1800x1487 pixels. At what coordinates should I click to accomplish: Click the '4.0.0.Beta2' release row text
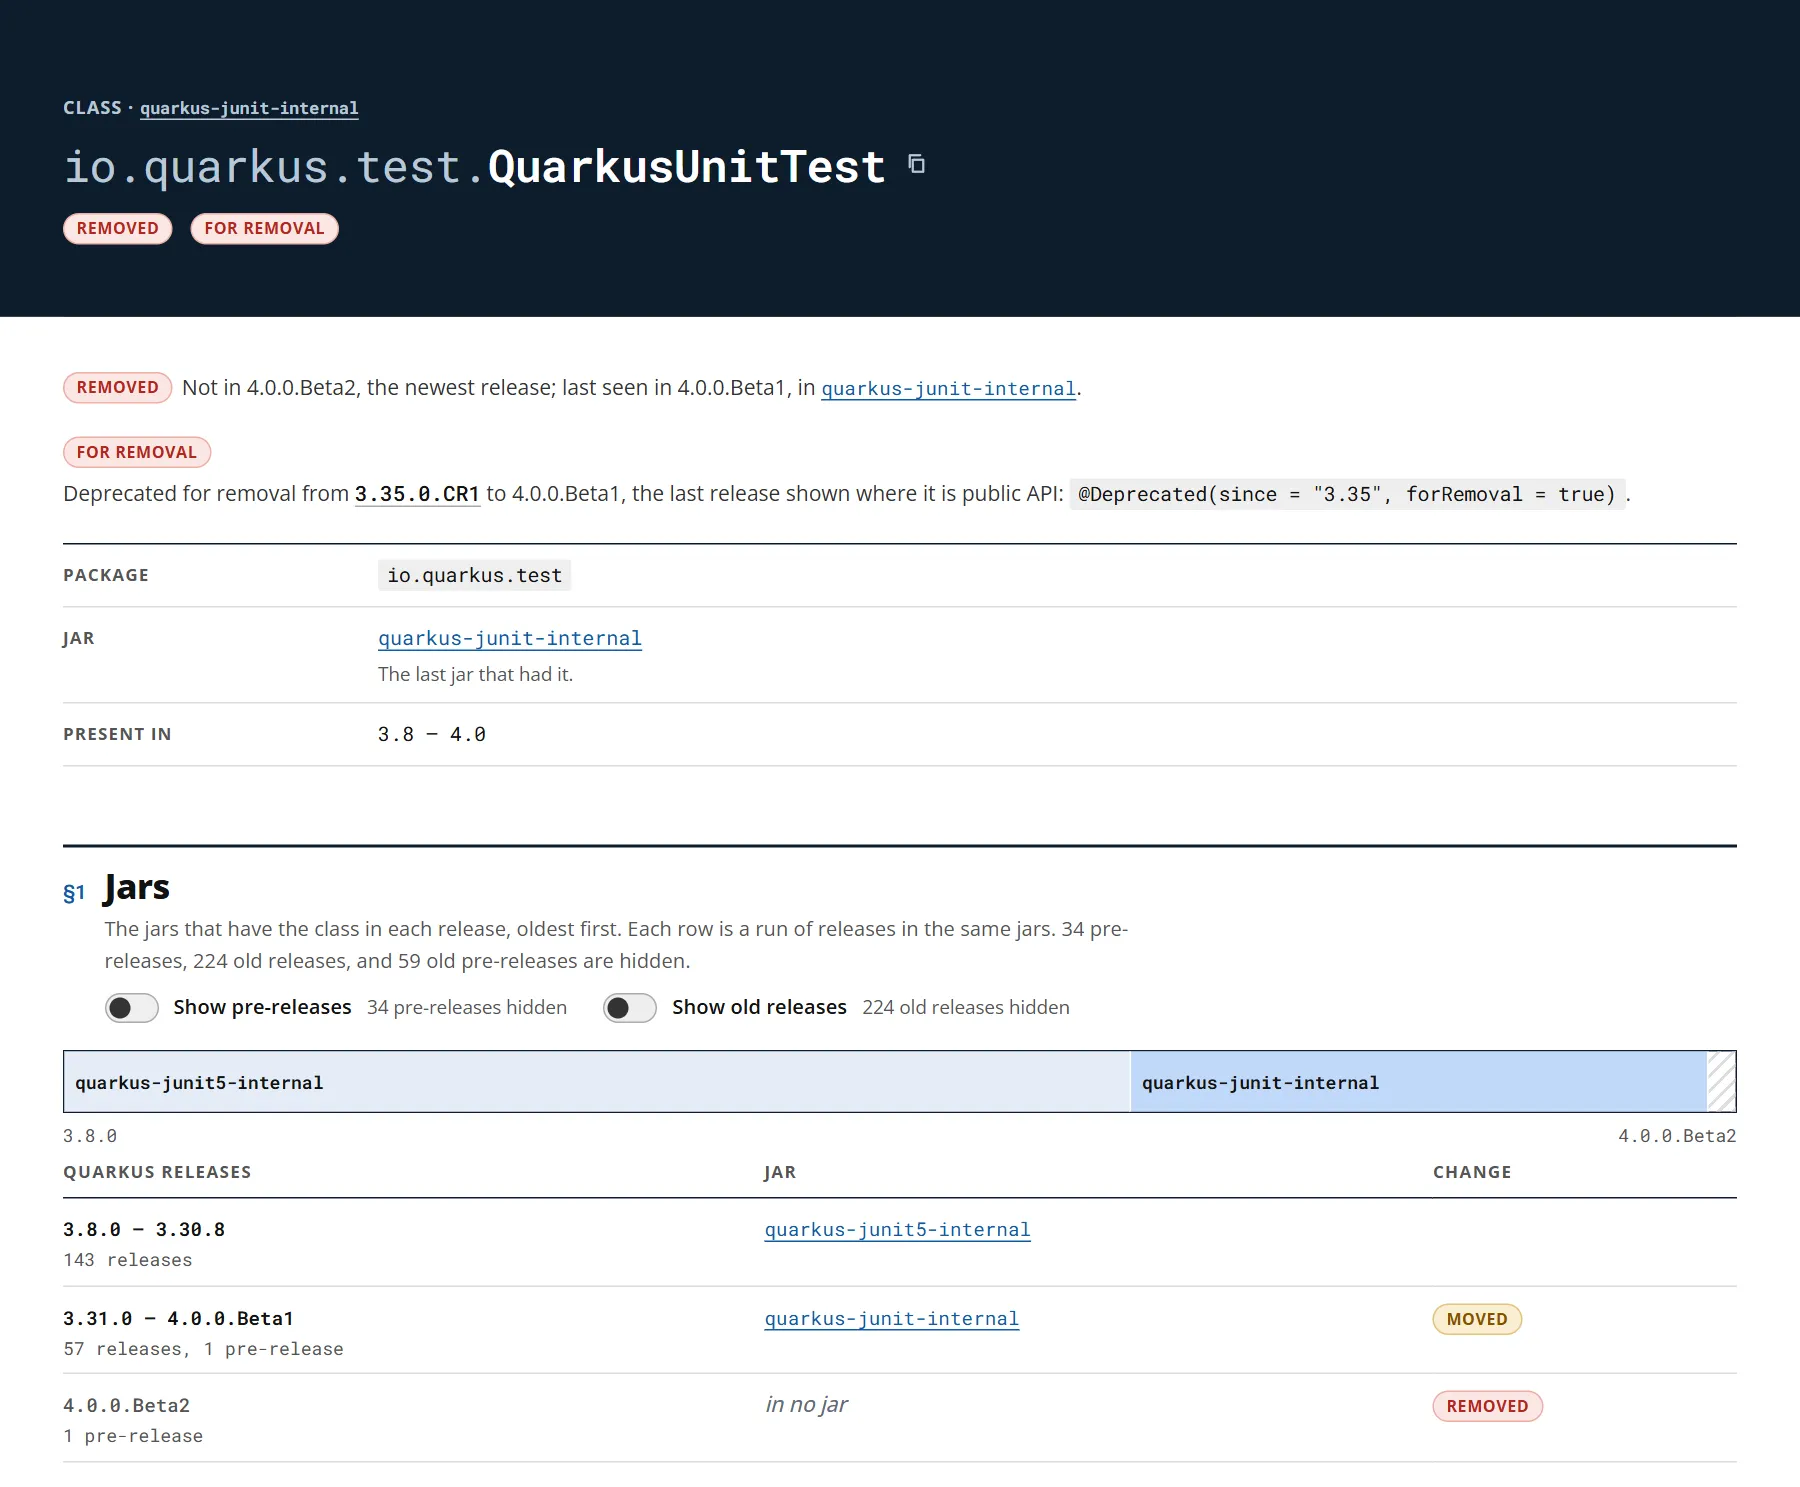pyautogui.click(x=127, y=1405)
